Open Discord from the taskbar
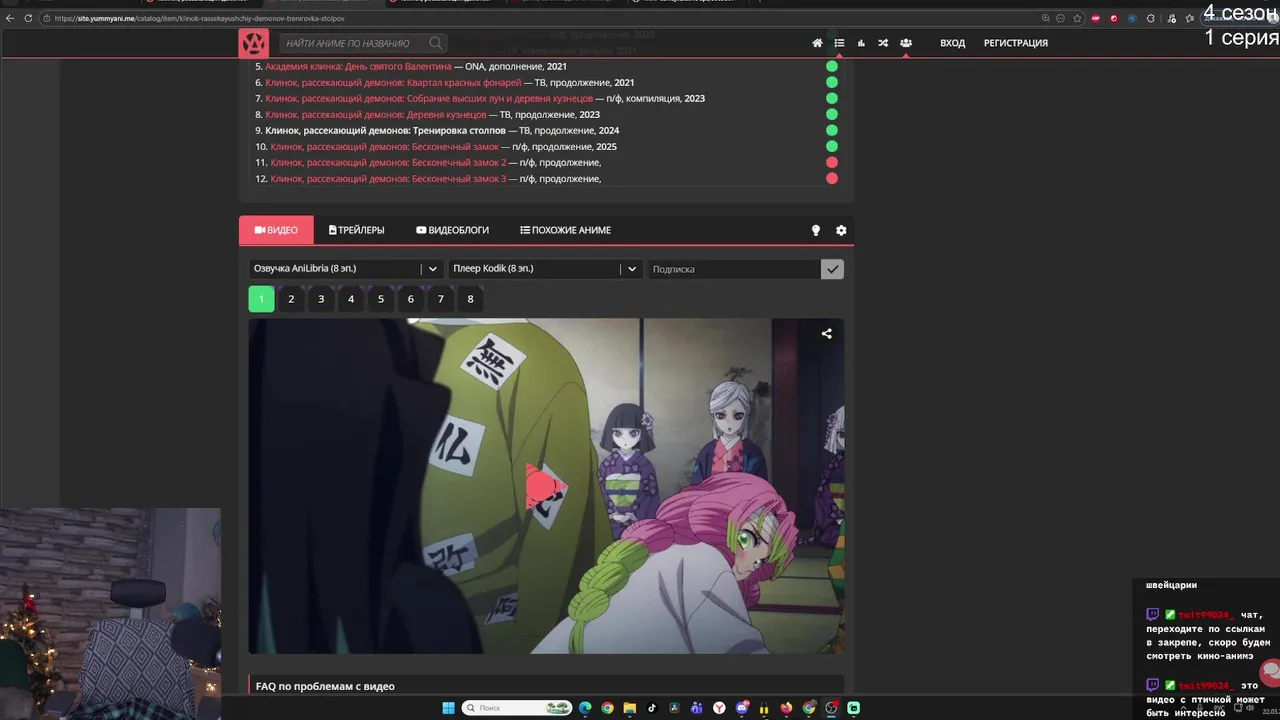The width and height of the screenshot is (1280, 720). (742, 708)
